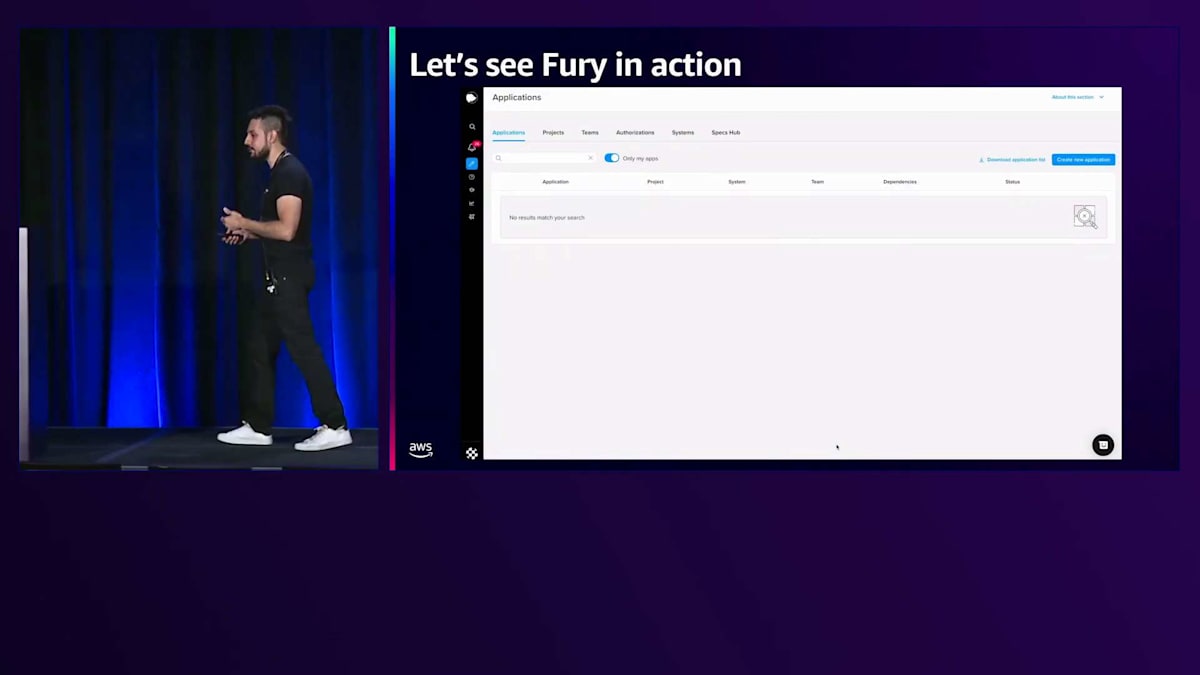Open the sidebar search magnifier icon

[472, 127]
